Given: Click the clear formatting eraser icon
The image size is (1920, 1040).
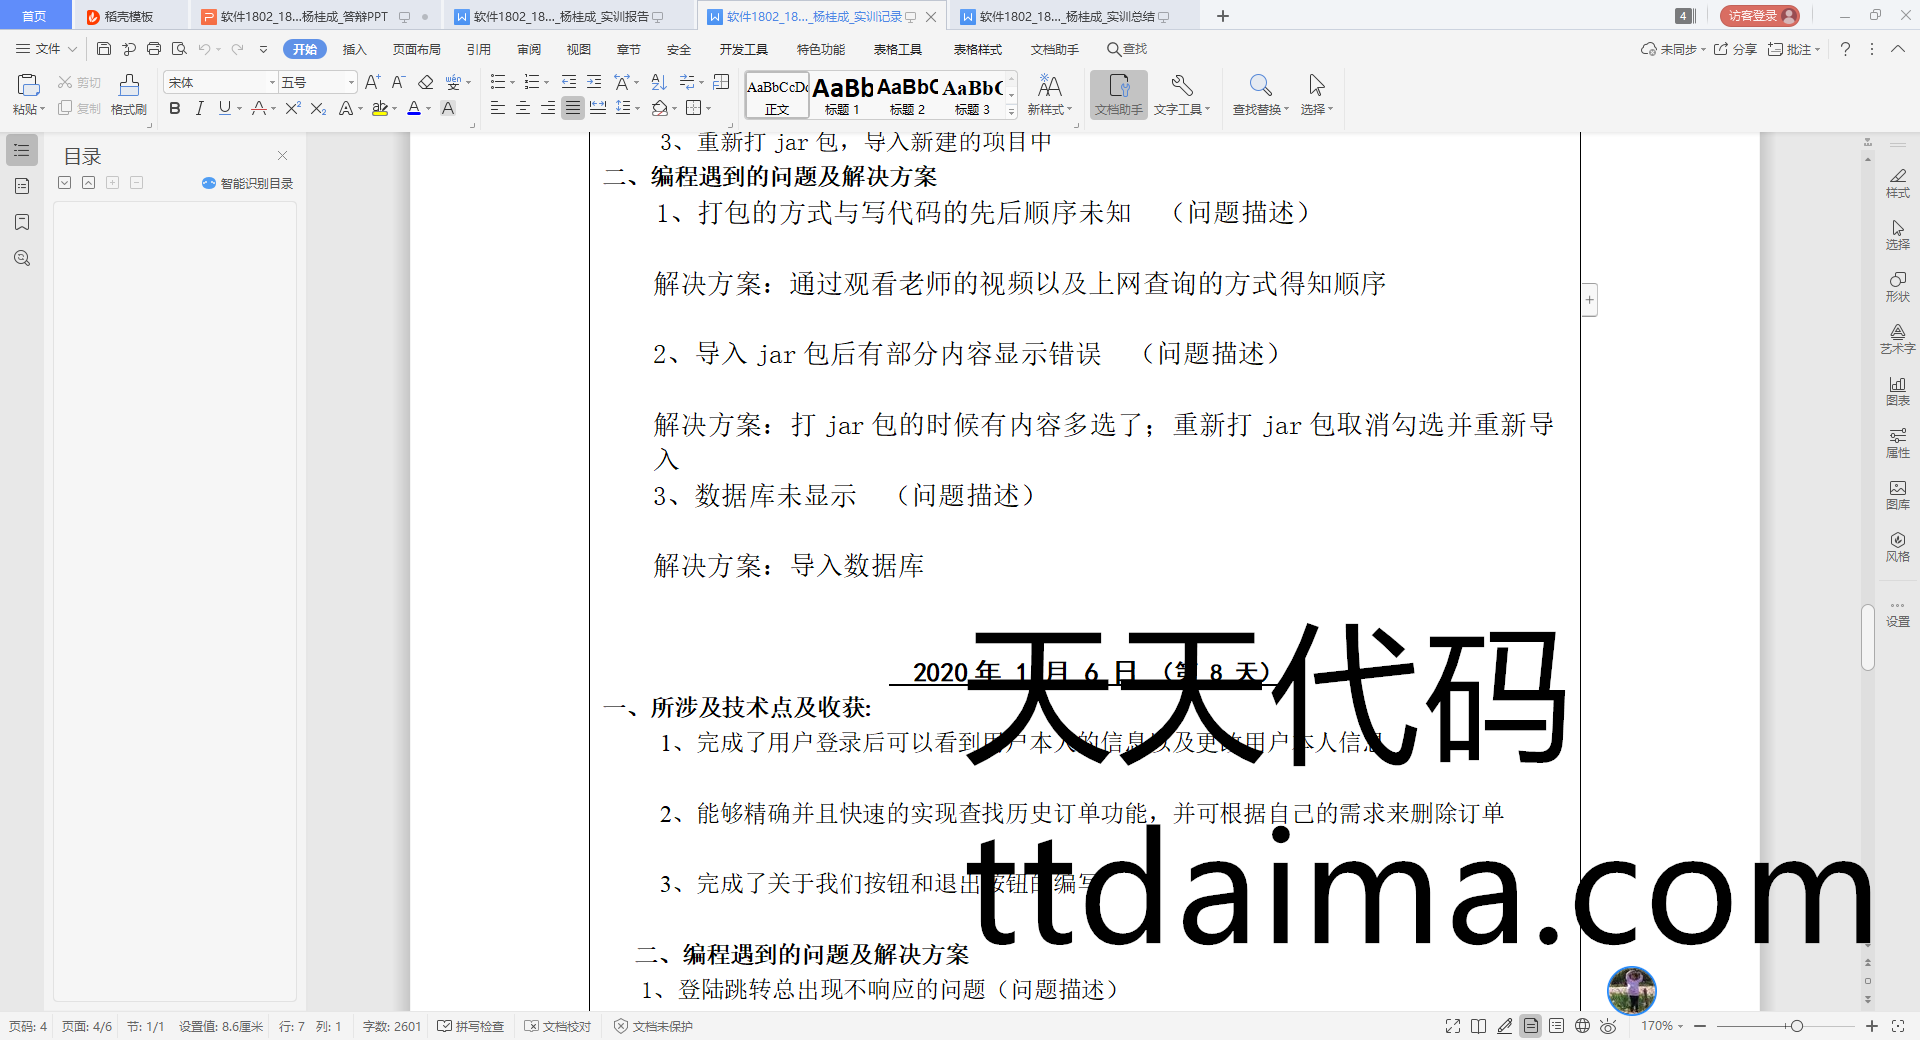Looking at the screenshot, I should point(426,82).
